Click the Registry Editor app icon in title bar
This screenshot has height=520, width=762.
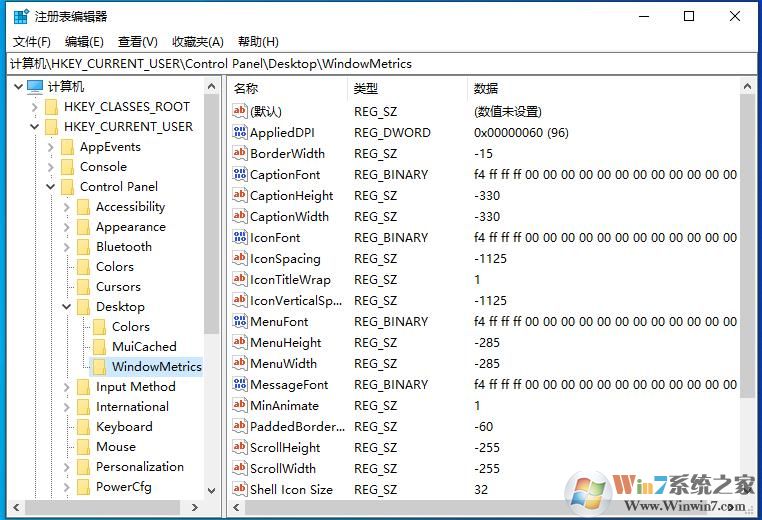coord(21,16)
